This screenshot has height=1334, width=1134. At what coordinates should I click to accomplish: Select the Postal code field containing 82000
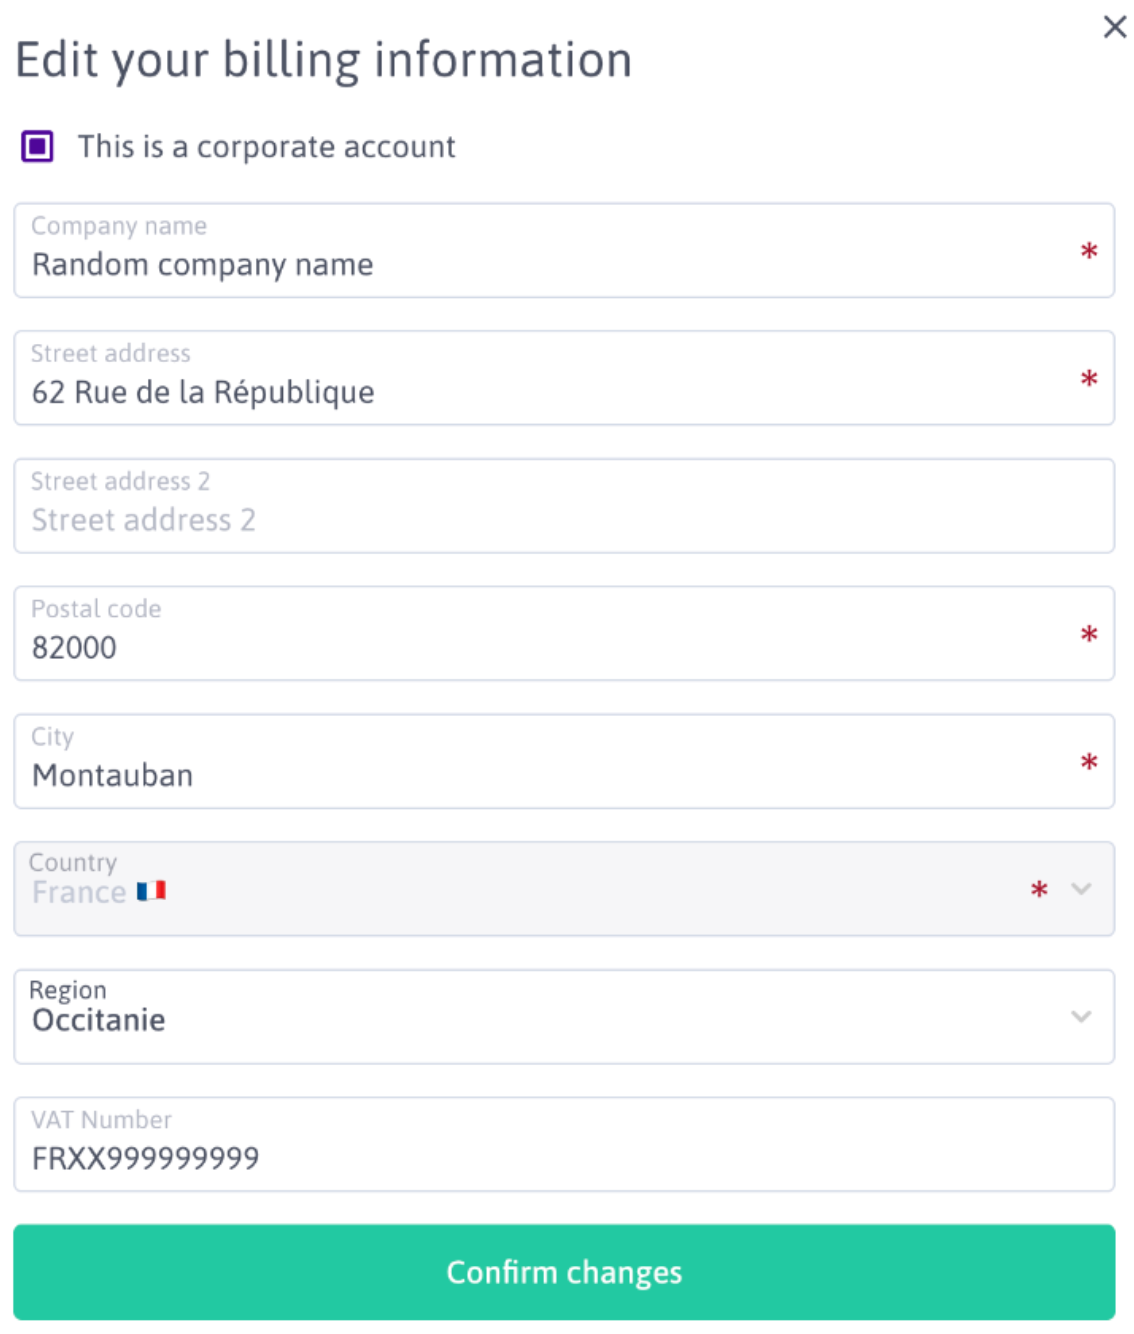click(540, 647)
